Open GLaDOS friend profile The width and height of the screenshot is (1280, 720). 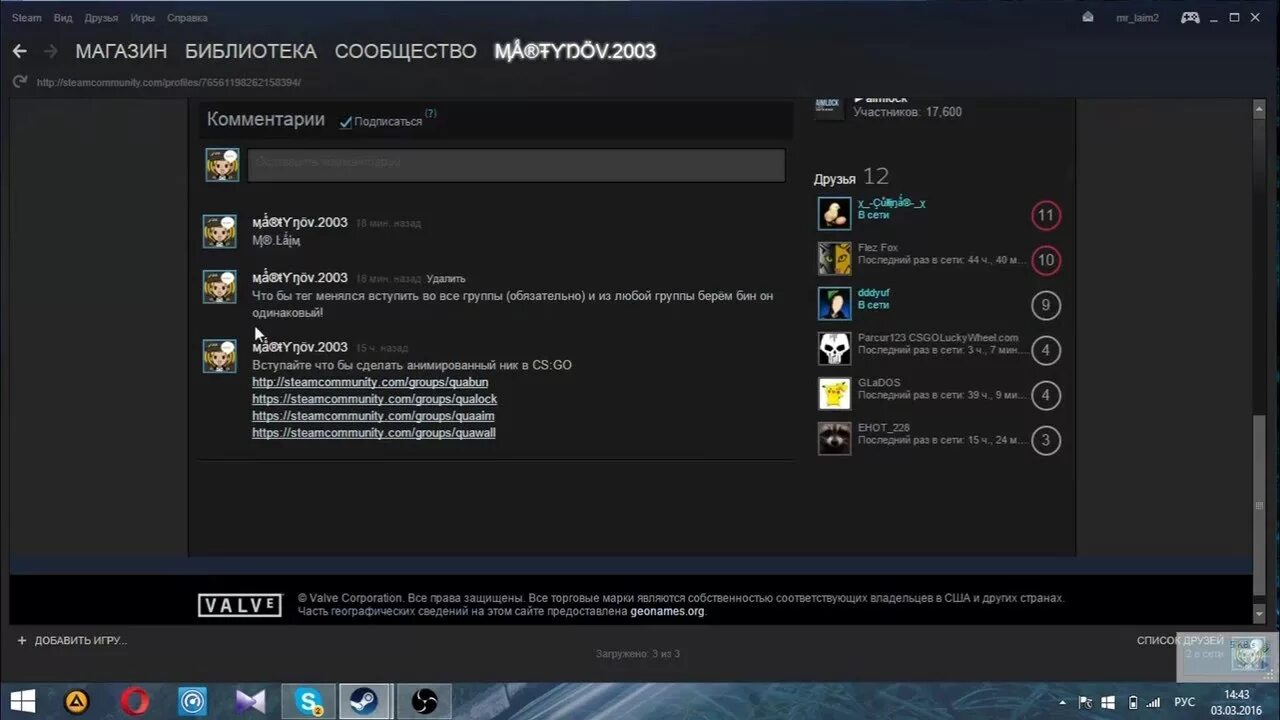click(879, 383)
